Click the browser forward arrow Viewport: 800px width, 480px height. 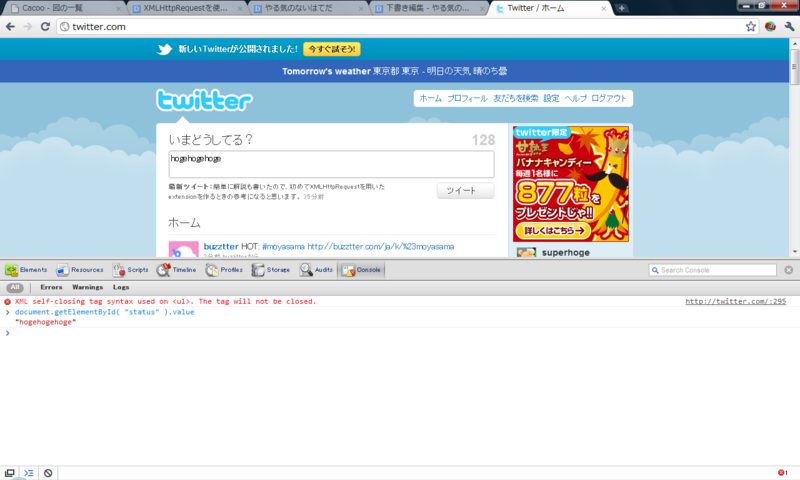click(28, 27)
